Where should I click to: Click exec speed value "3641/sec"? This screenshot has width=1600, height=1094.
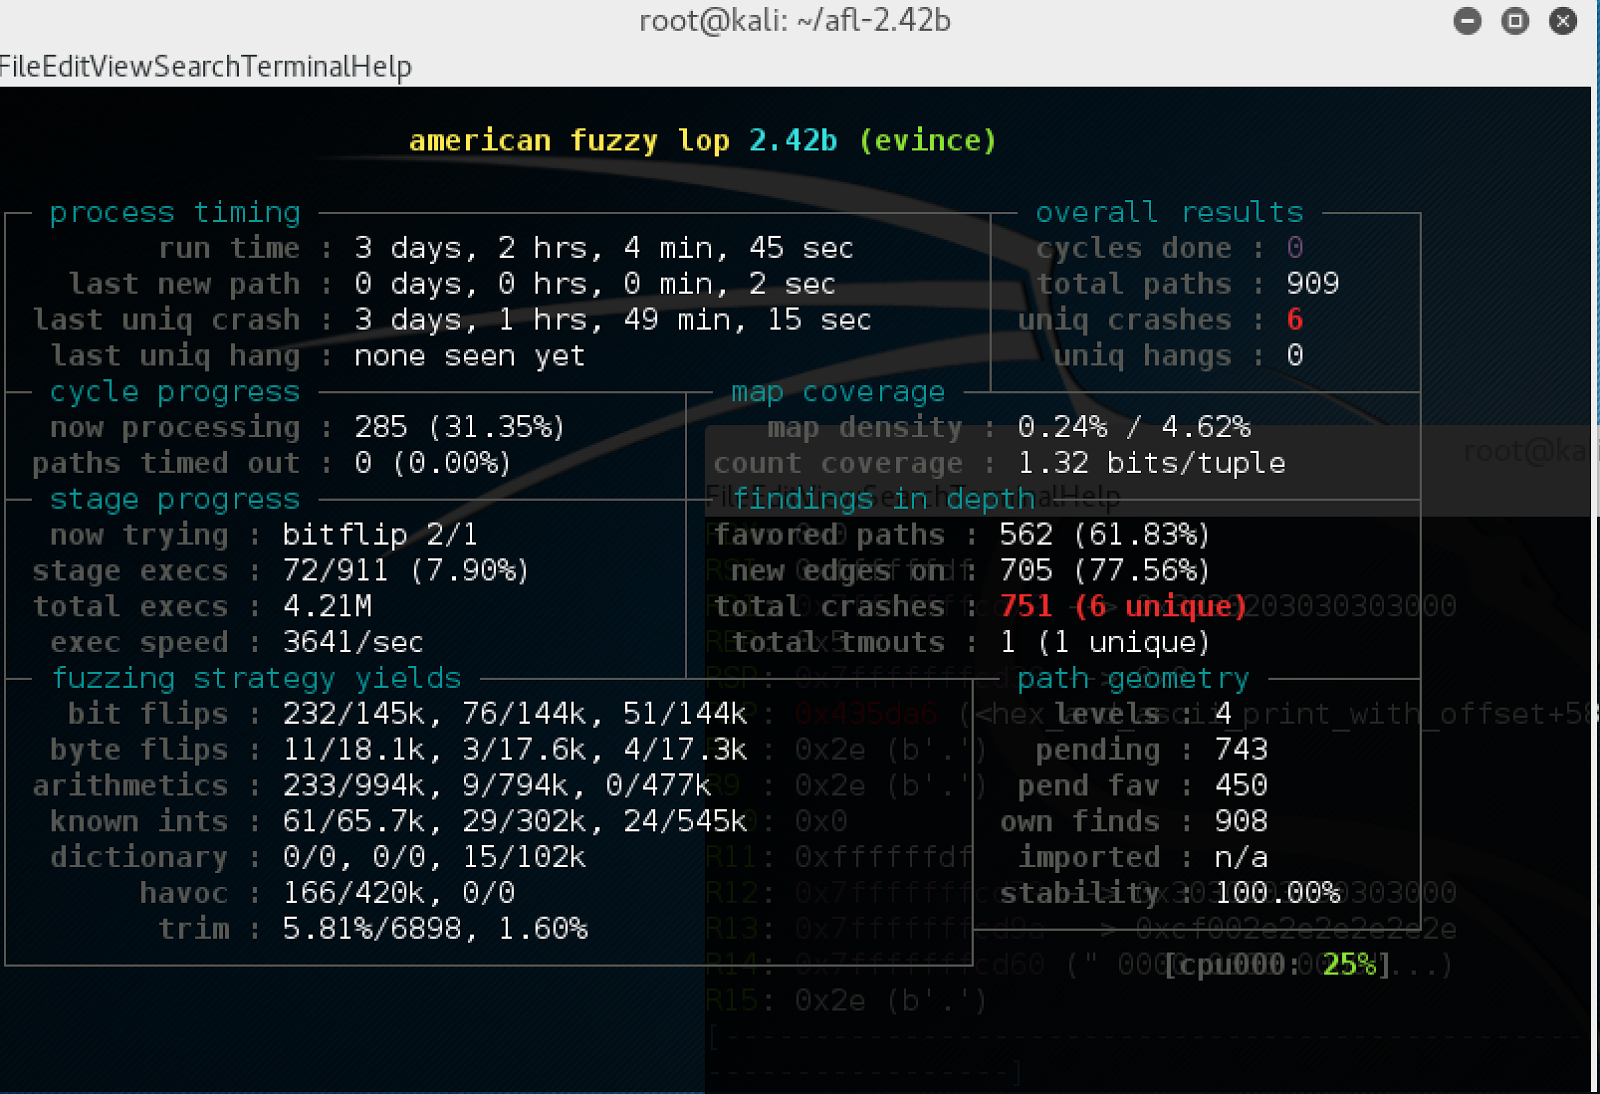pyautogui.click(x=353, y=642)
